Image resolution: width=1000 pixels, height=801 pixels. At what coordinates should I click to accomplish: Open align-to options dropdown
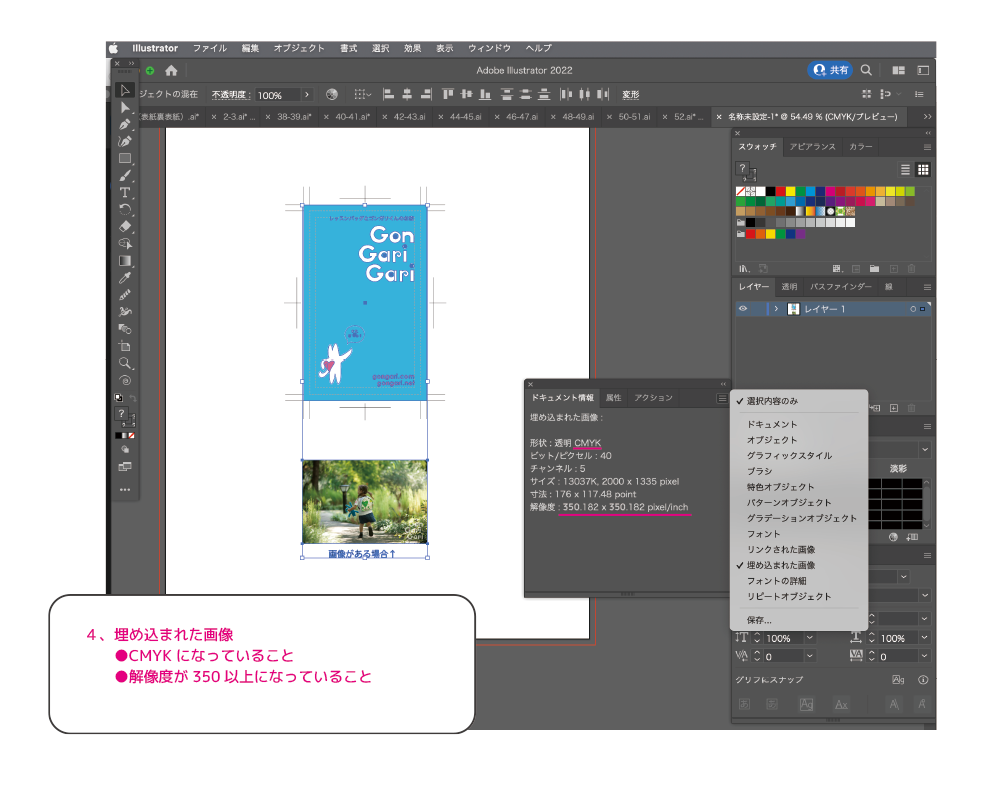tap(362, 94)
